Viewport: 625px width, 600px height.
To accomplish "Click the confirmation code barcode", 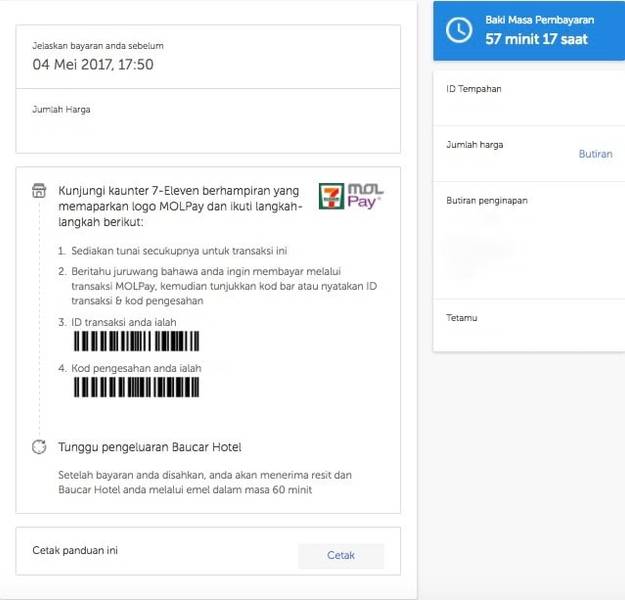I will pyautogui.click(x=136, y=387).
